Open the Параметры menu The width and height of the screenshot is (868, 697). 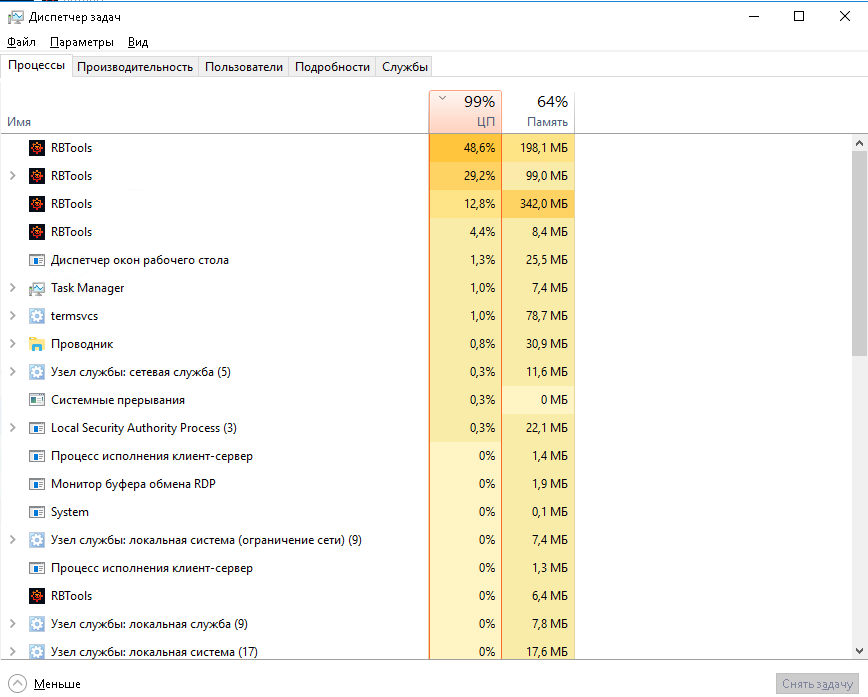pyautogui.click(x=82, y=42)
